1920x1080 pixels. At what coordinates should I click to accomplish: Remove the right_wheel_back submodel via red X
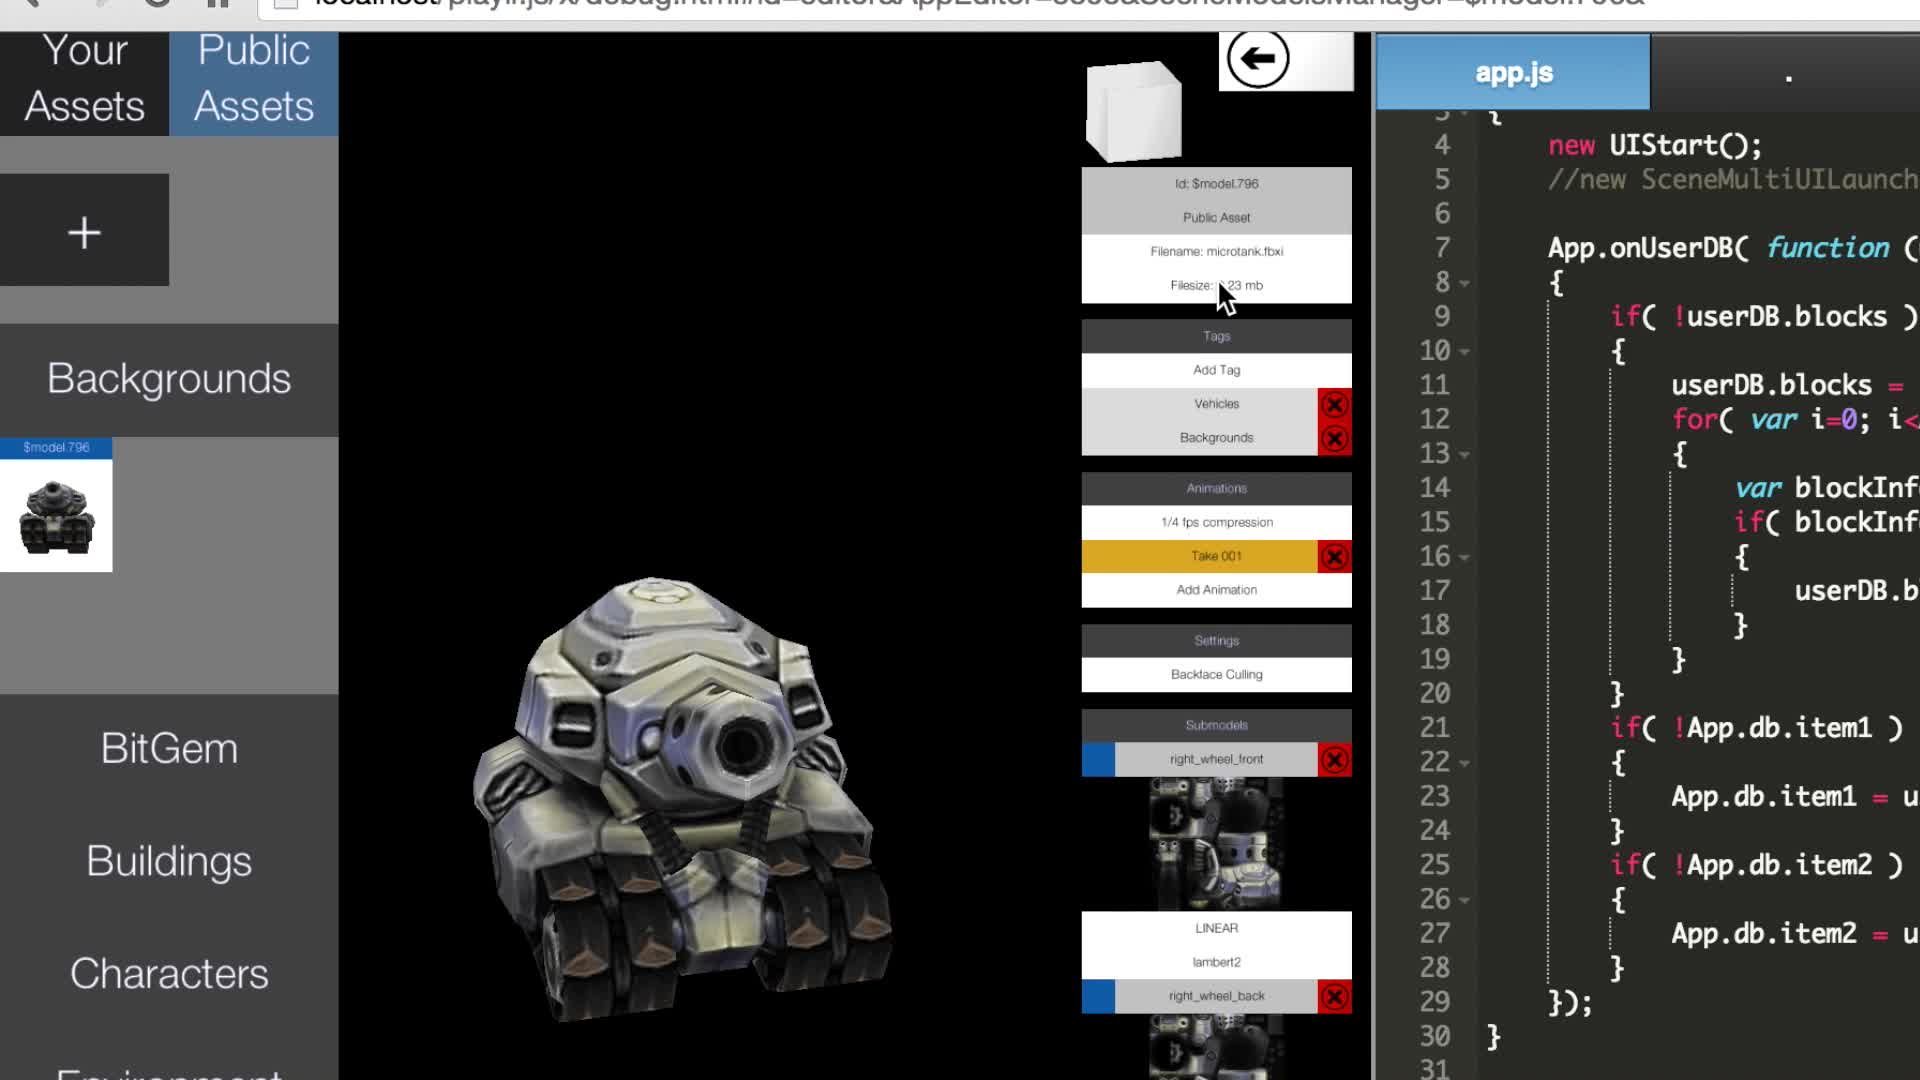[1335, 996]
